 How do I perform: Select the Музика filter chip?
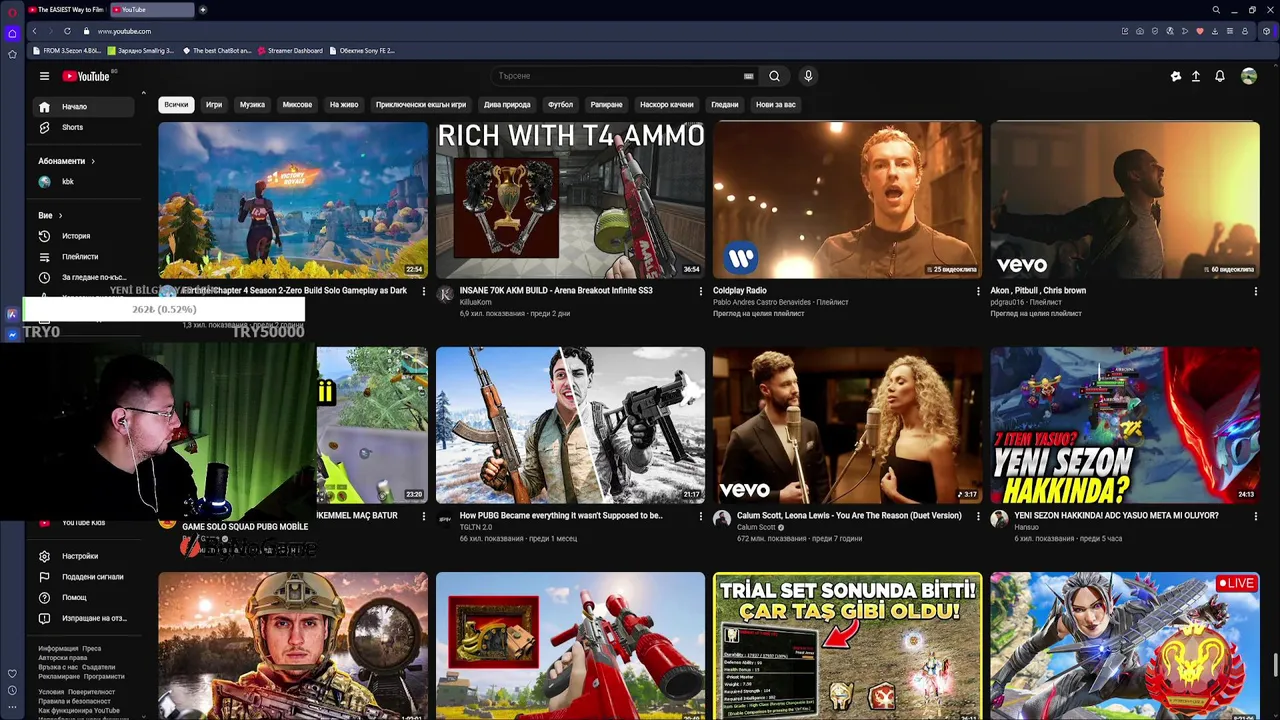(252, 104)
